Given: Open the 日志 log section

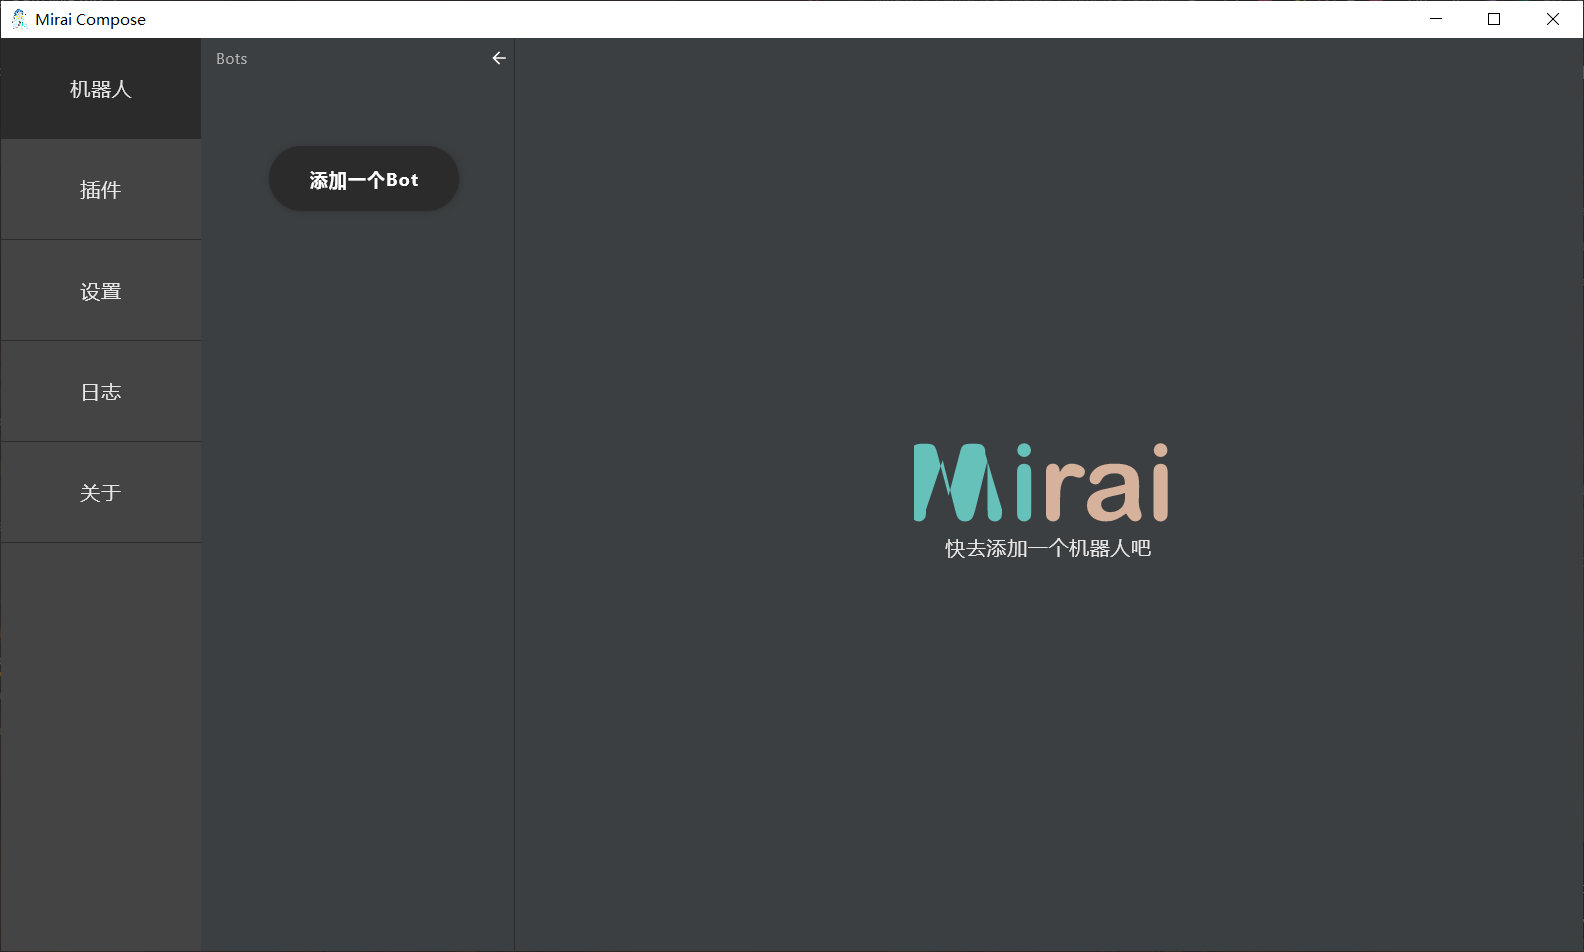Looking at the screenshot, I should tap(100, 392).
